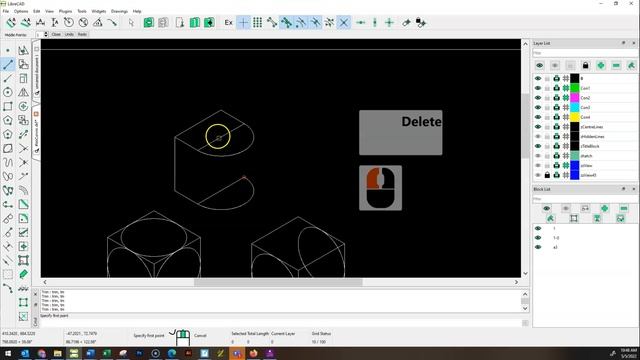The image size is (640, 360).
Task: Click the Layer List filter field
Action: 584,53
